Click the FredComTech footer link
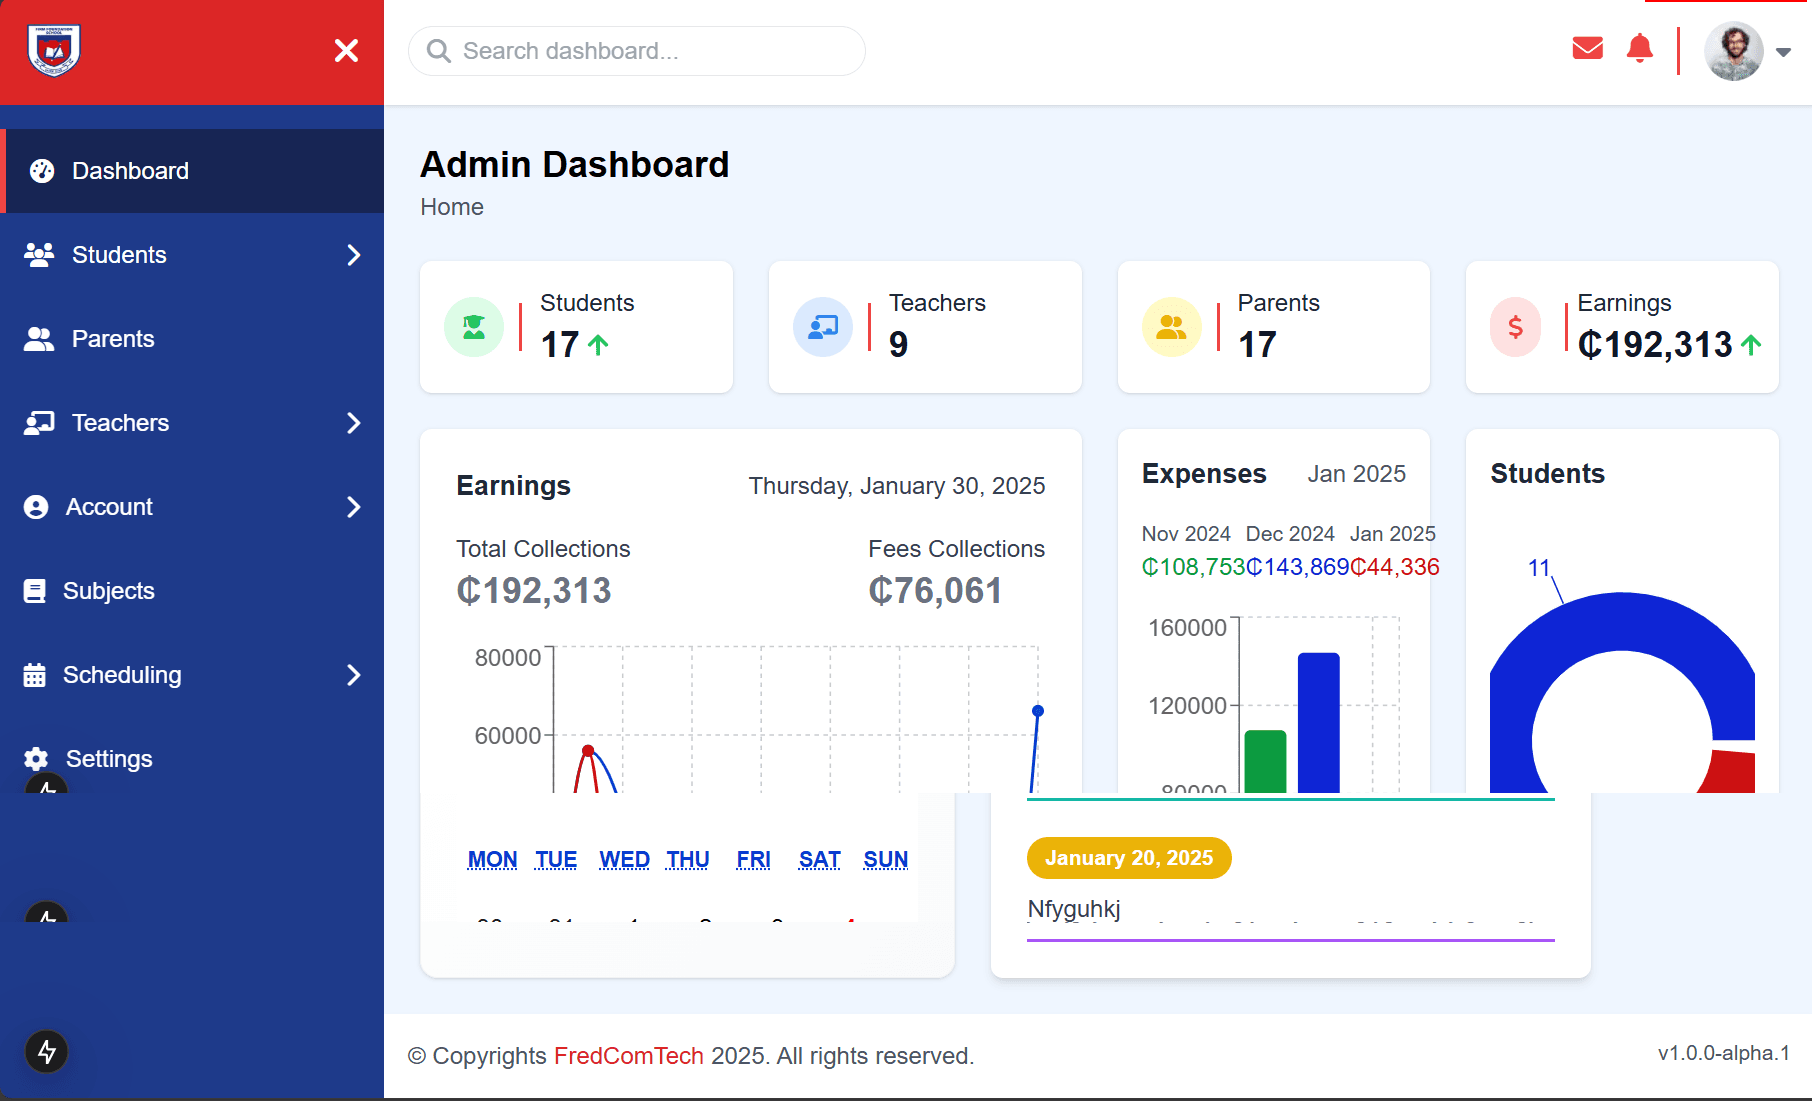Image resolution: width=1812 pixels, height=1101 pixels. coord(628,1056)
